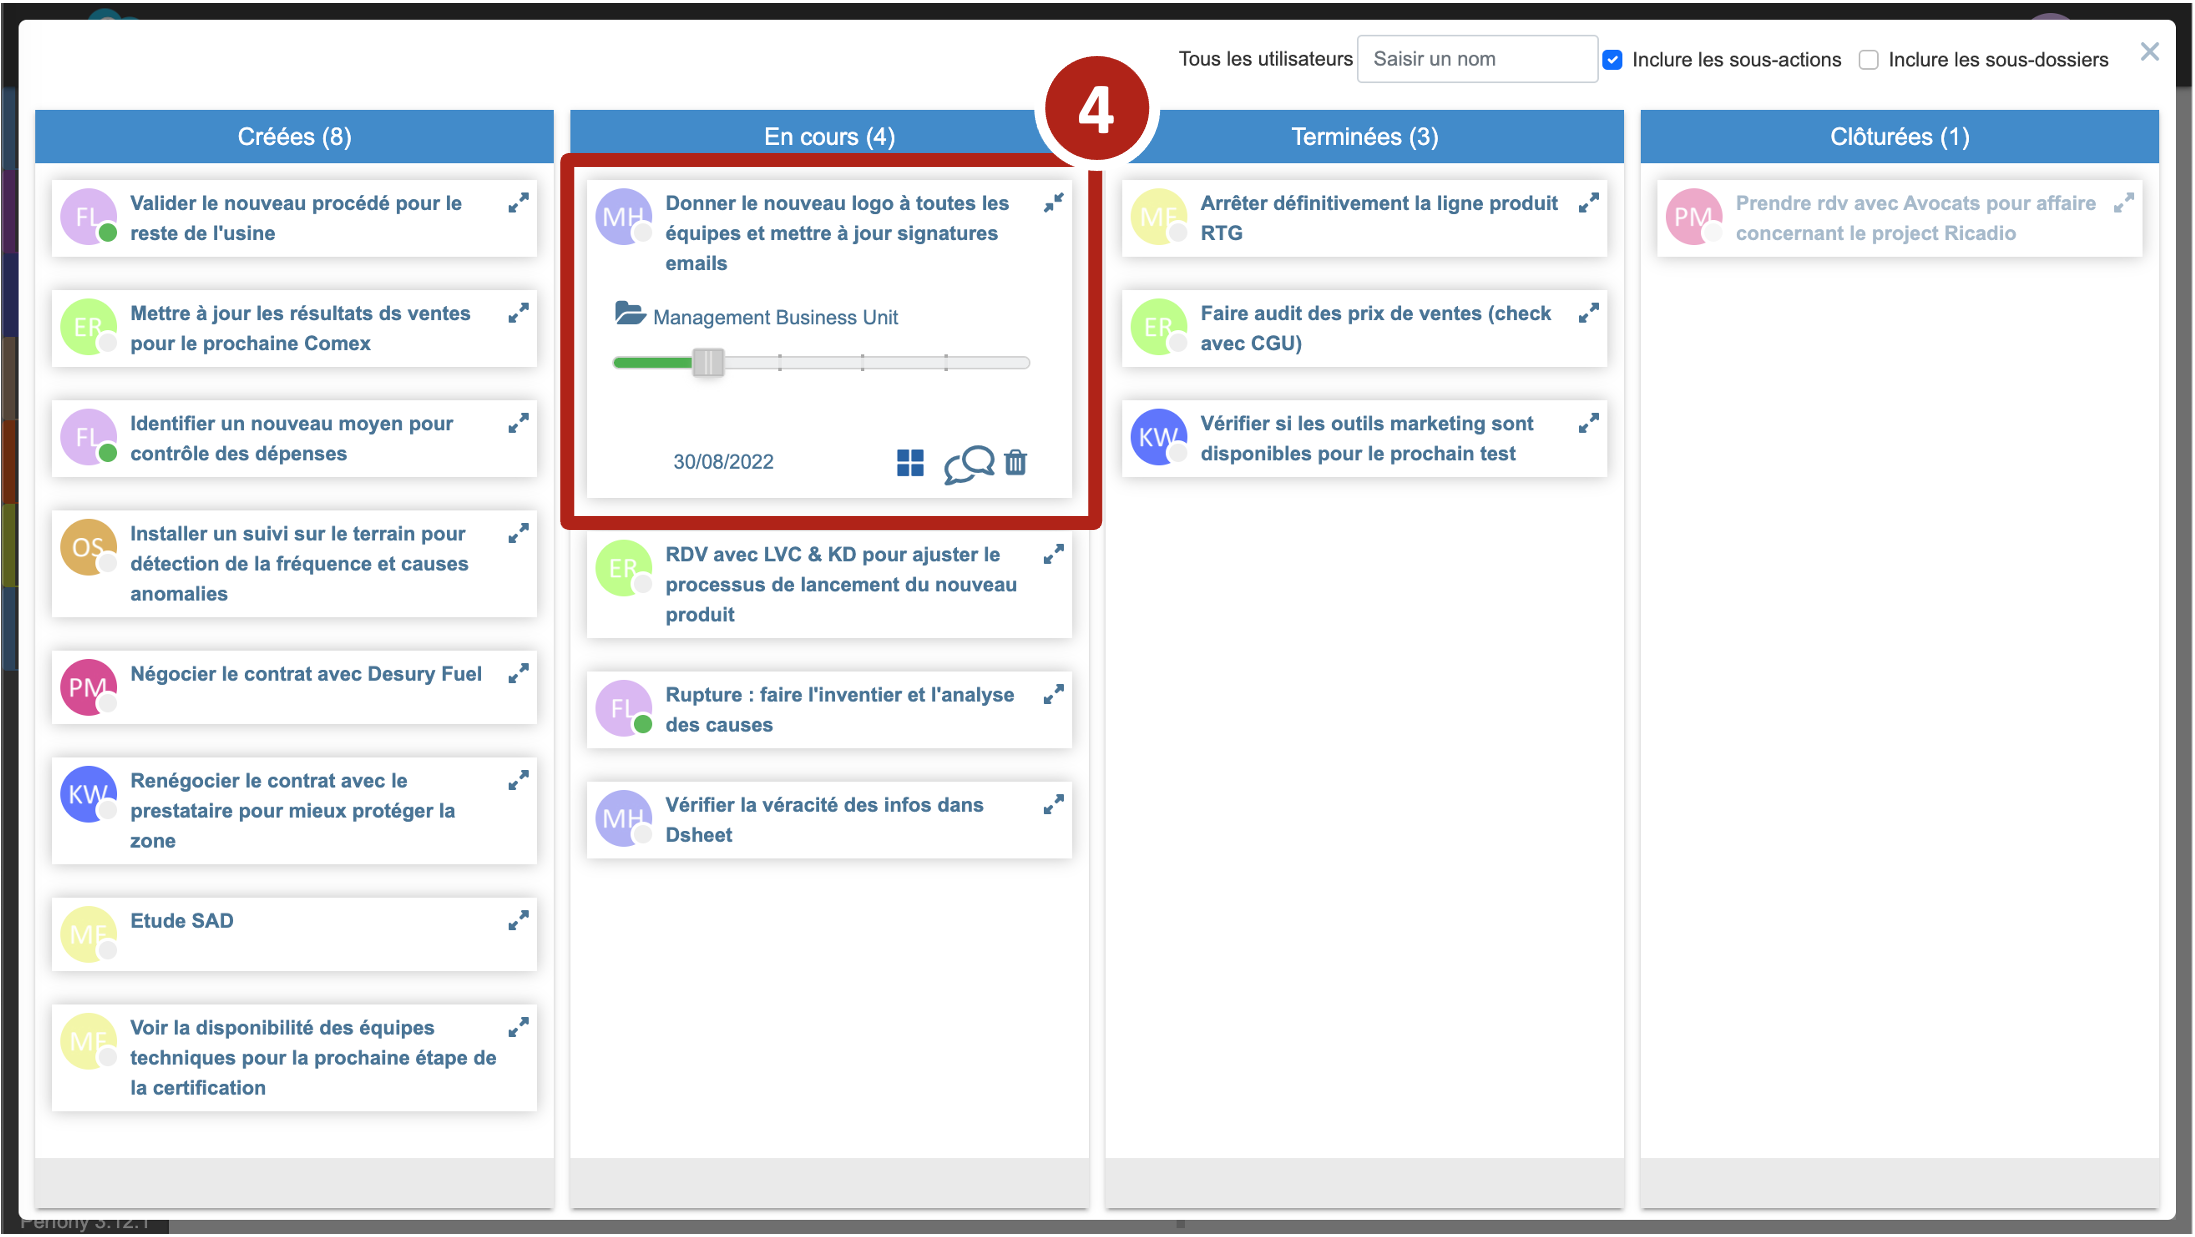Expand the Etude SAD card
The width and height of the screenshot is (2195, 1237).
click(518, 921)
